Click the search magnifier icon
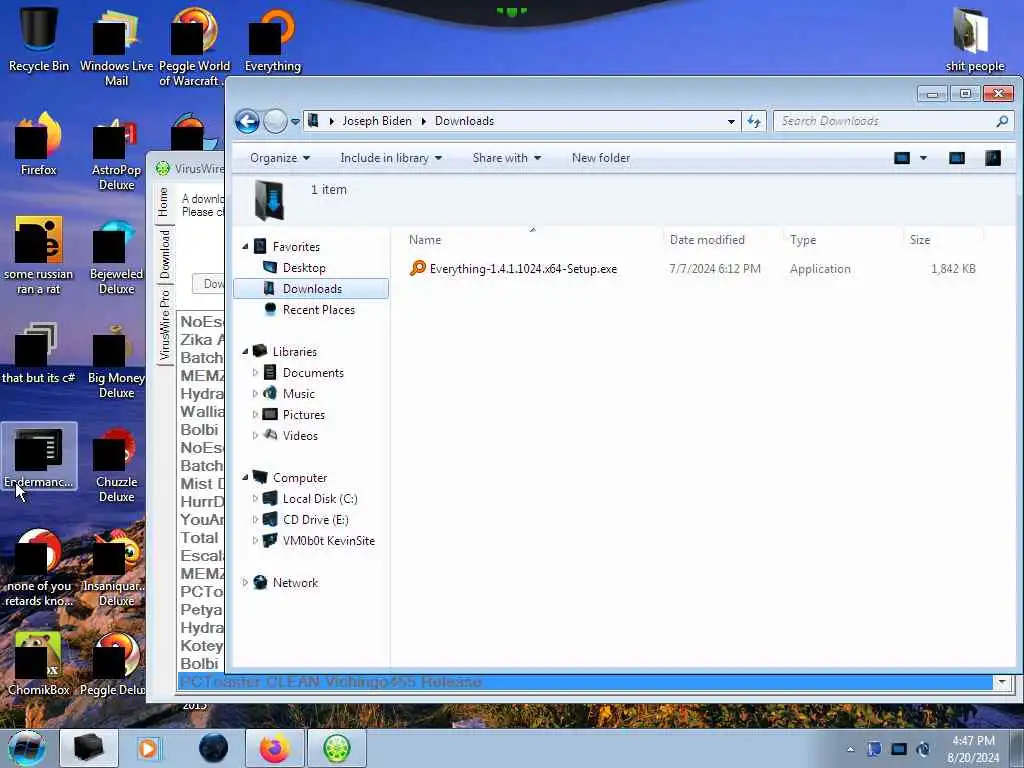The image size is (1024, 768). 1002,121
